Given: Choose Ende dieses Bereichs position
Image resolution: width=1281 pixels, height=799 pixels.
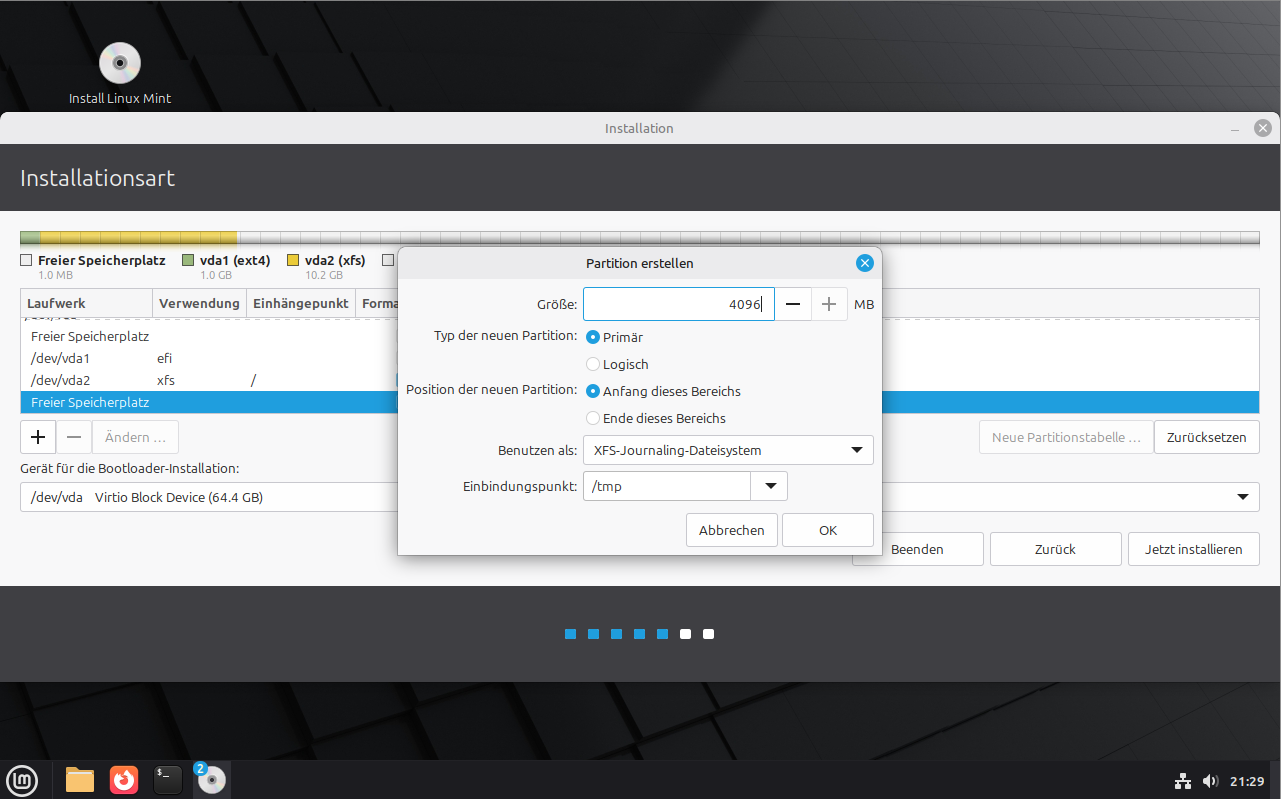Looking at the screenshot, I should pos(594,418).
